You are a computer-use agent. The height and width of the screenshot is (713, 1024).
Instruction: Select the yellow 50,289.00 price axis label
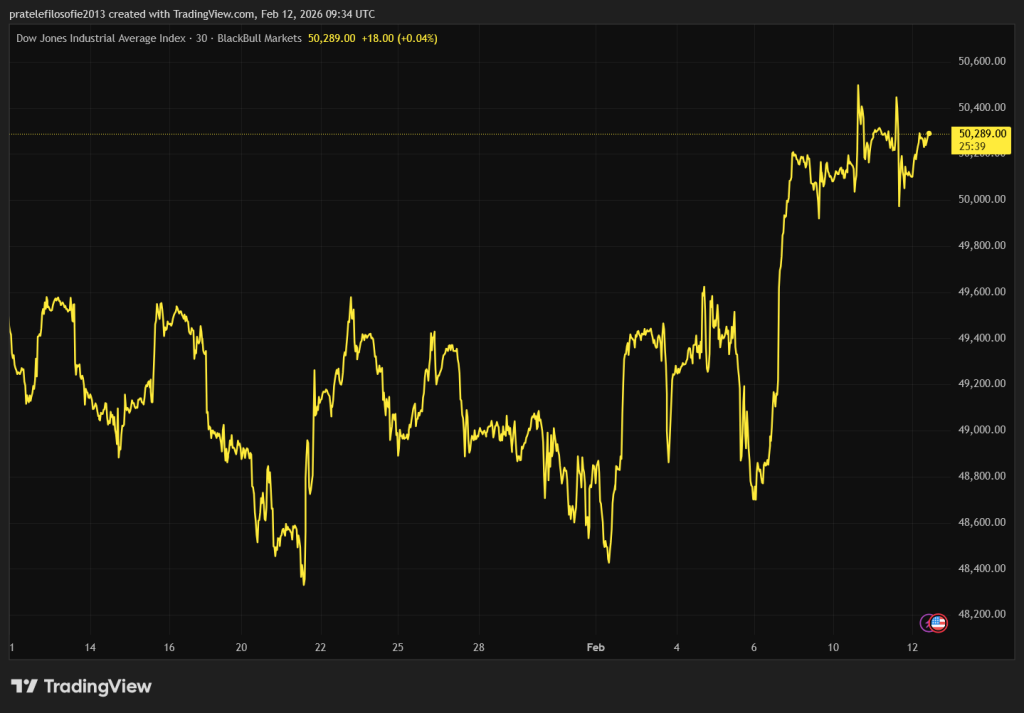(980, 133)
